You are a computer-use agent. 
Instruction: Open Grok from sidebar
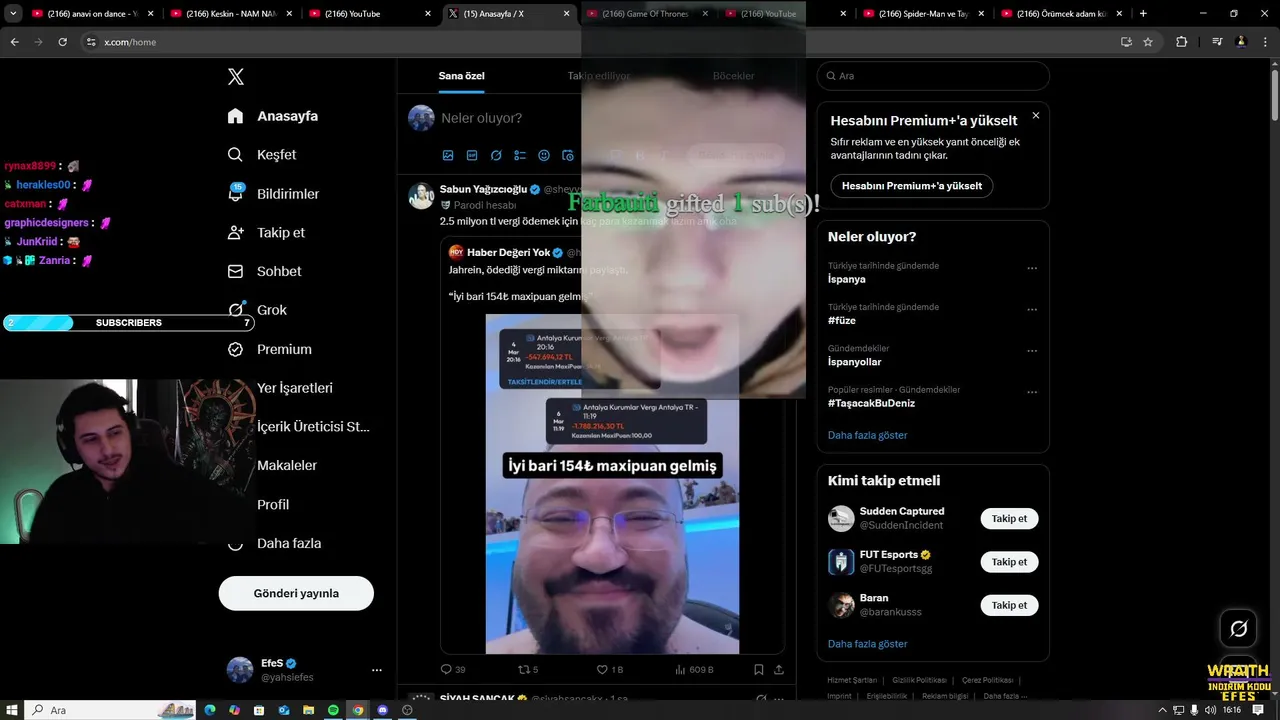pyautogui.click(x=257, y=310)
